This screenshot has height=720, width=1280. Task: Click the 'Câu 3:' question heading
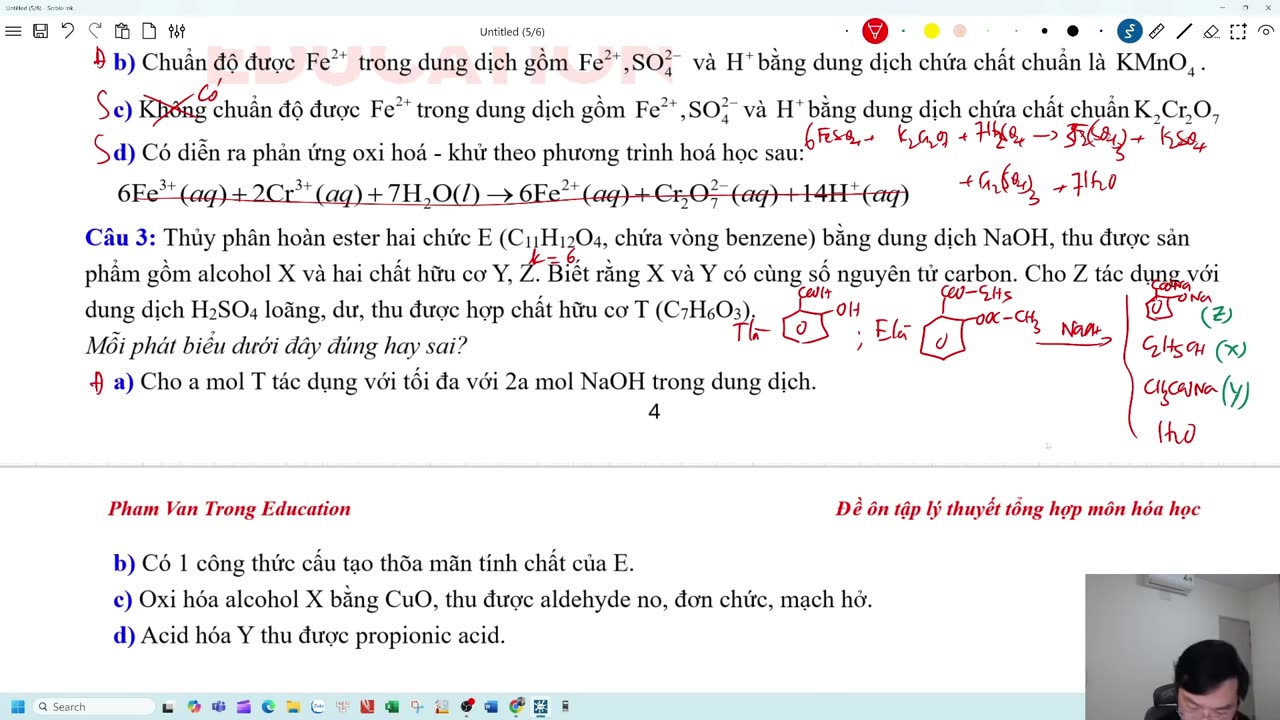pos(120,238)
